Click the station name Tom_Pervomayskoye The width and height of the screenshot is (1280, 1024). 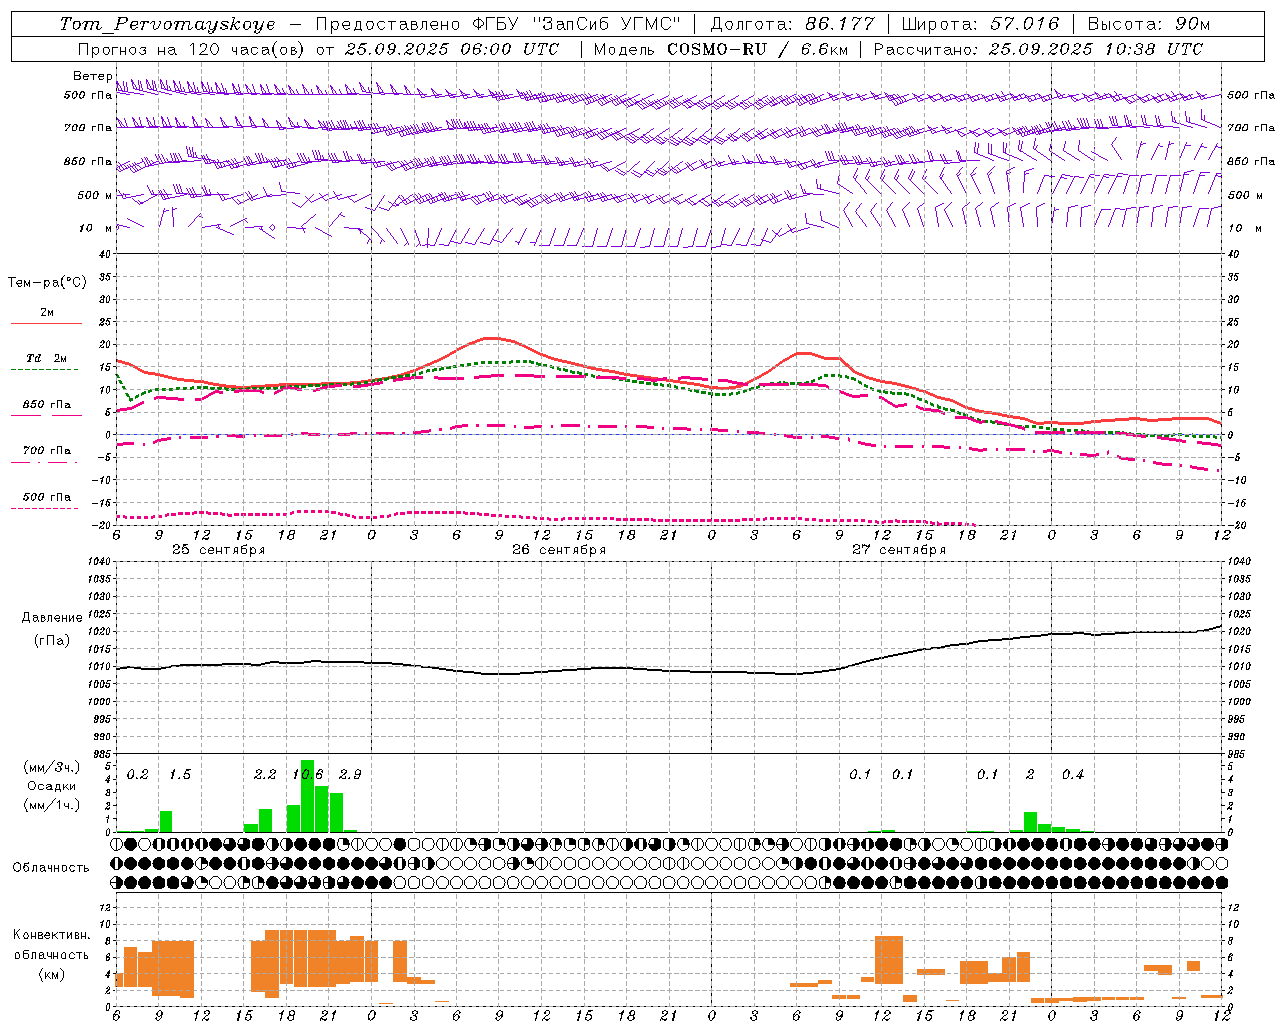[x=167, y=24]
